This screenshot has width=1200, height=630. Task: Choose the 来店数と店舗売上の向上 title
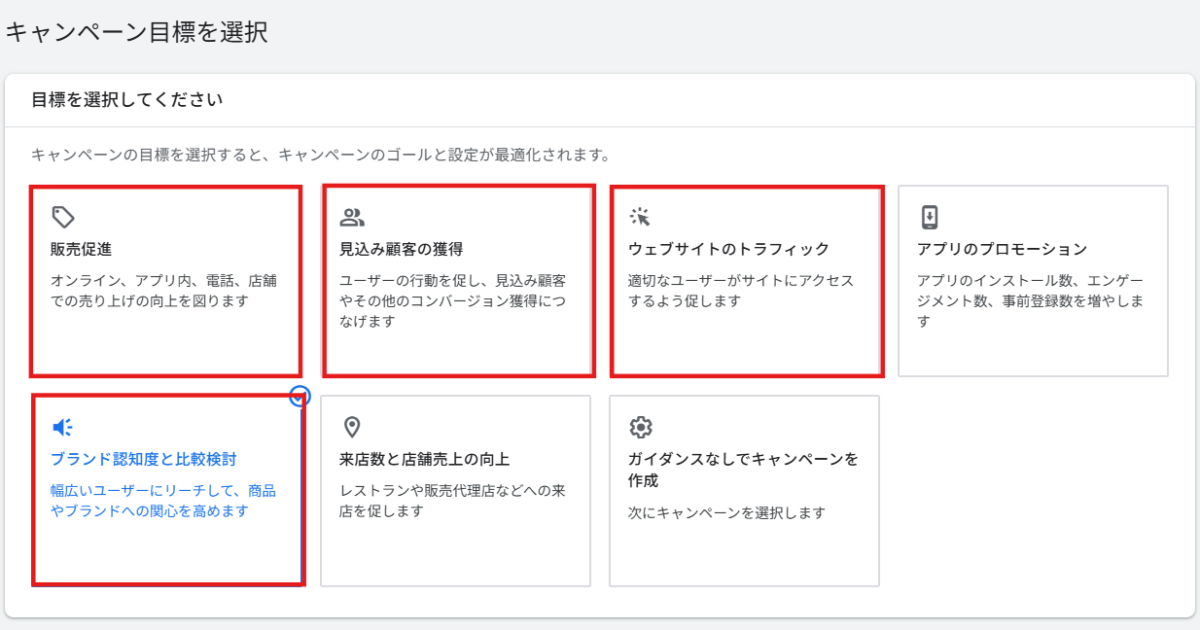click(425, 460)
